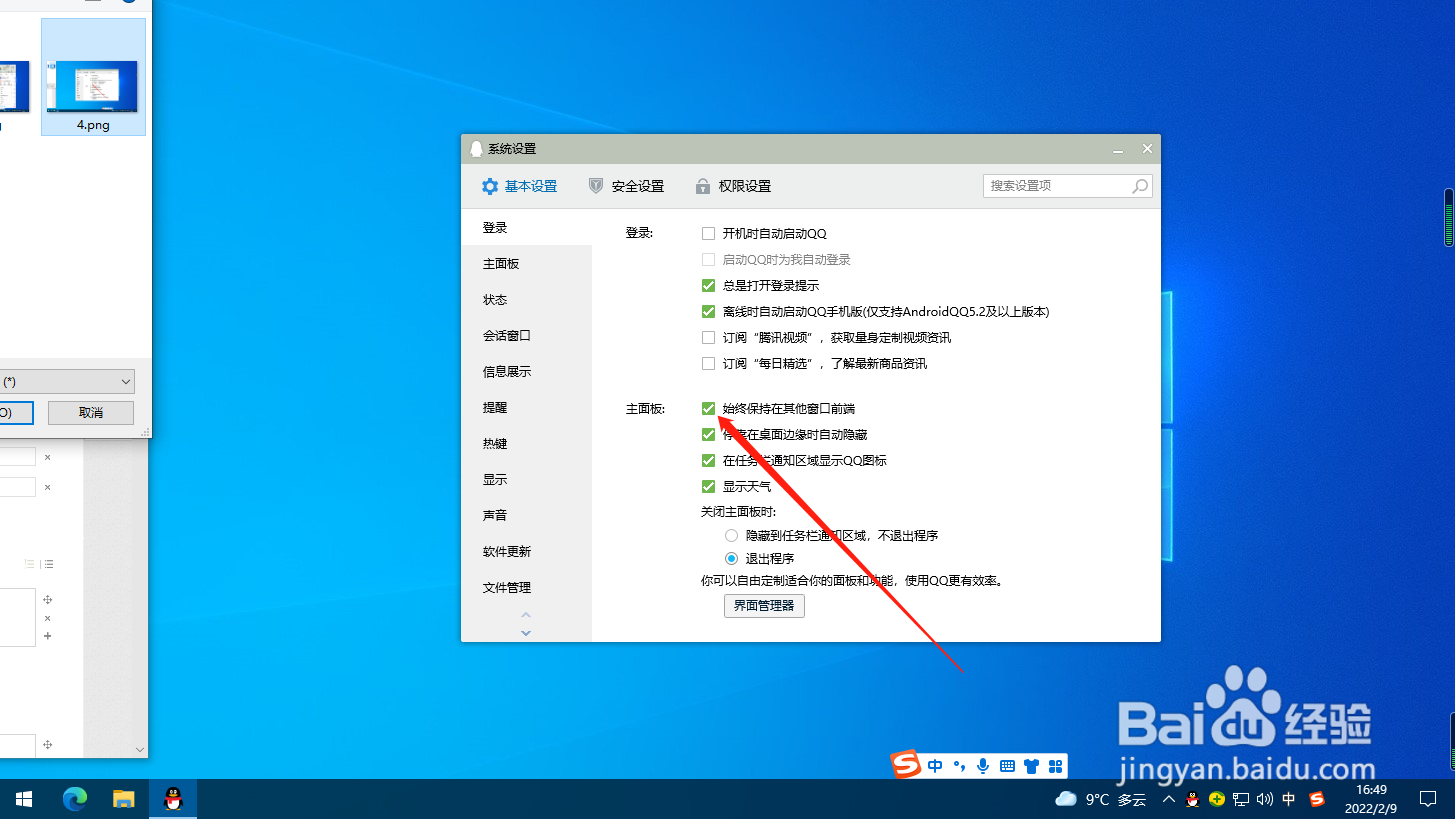The image size is (1455, 819).
Task: Open File Explorer from the taskbar
Action: coord(124,799)
